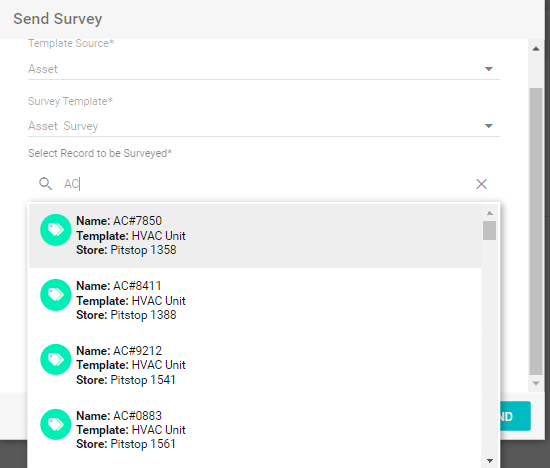Click the search magnifier icon
The width and height of the screenshot is (550, 468).
45,183
